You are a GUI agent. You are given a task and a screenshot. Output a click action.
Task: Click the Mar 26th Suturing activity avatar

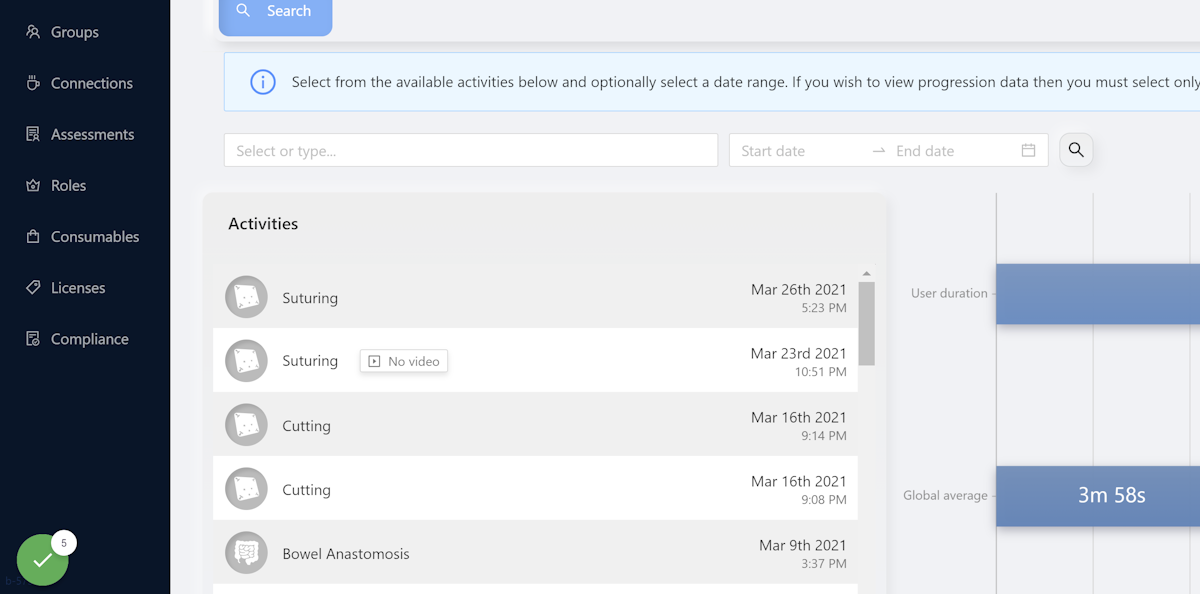tap(246, 297)
